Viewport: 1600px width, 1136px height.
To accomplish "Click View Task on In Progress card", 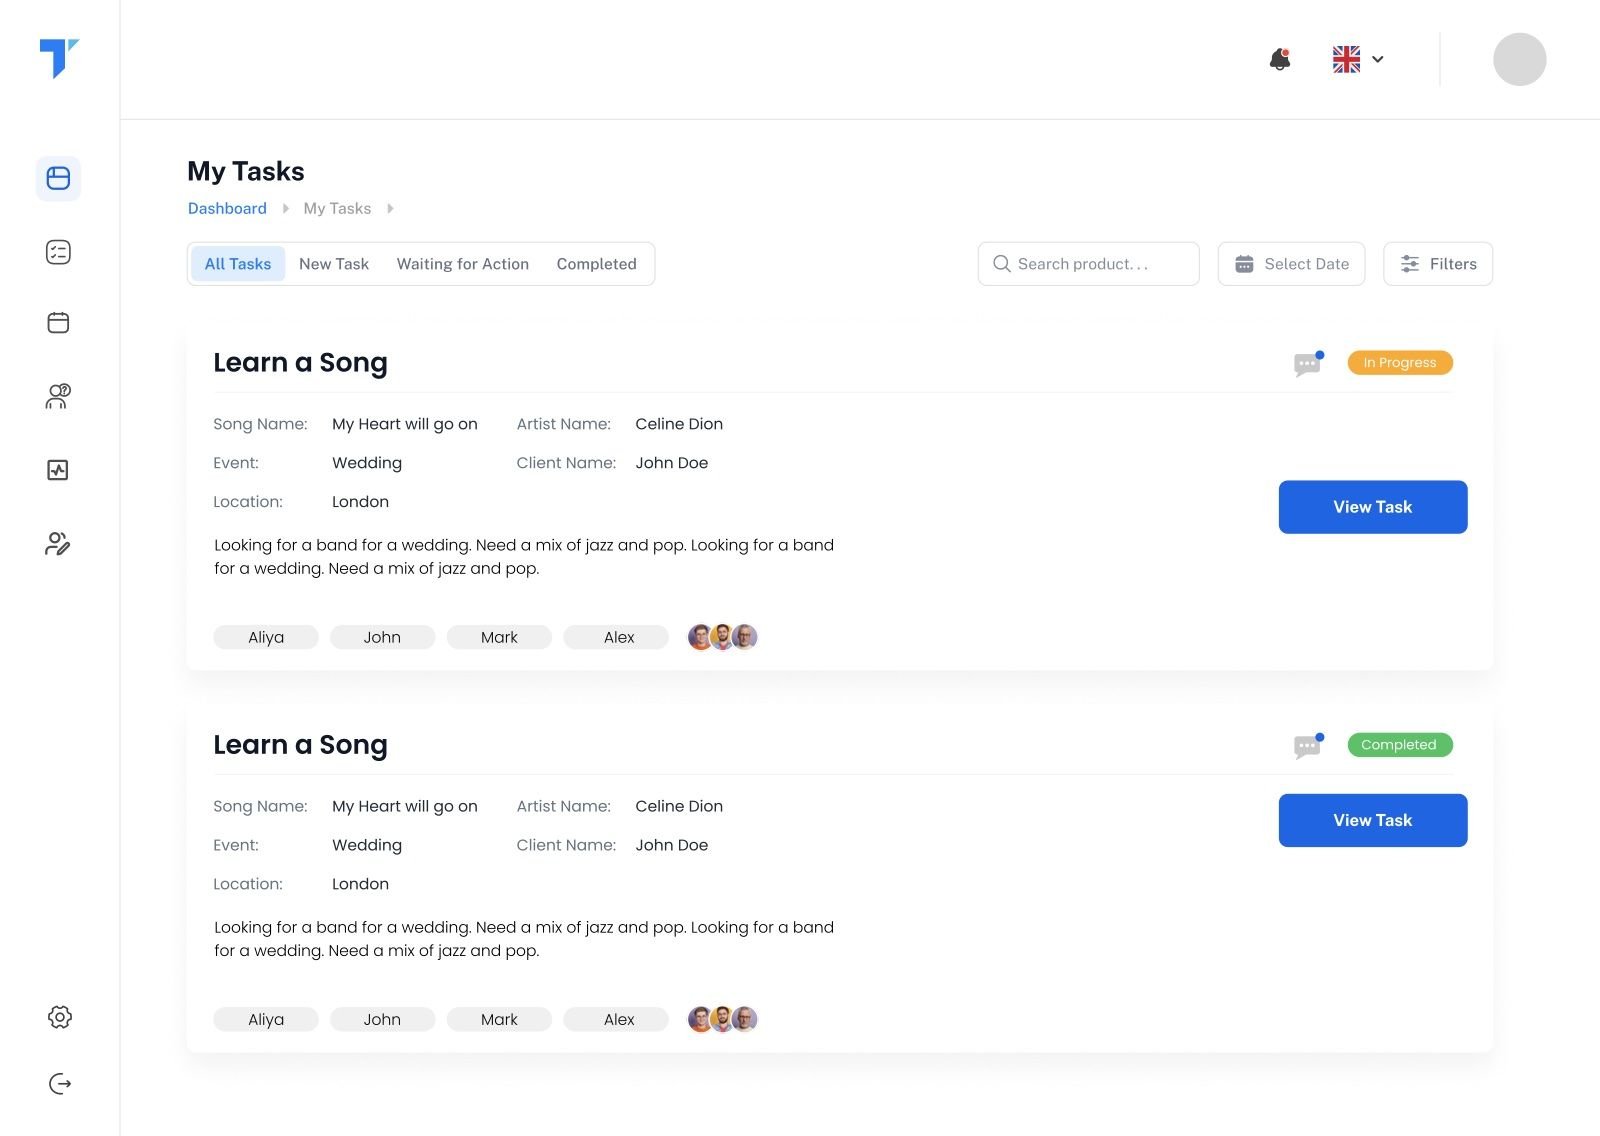I will tap(1373, 507).
